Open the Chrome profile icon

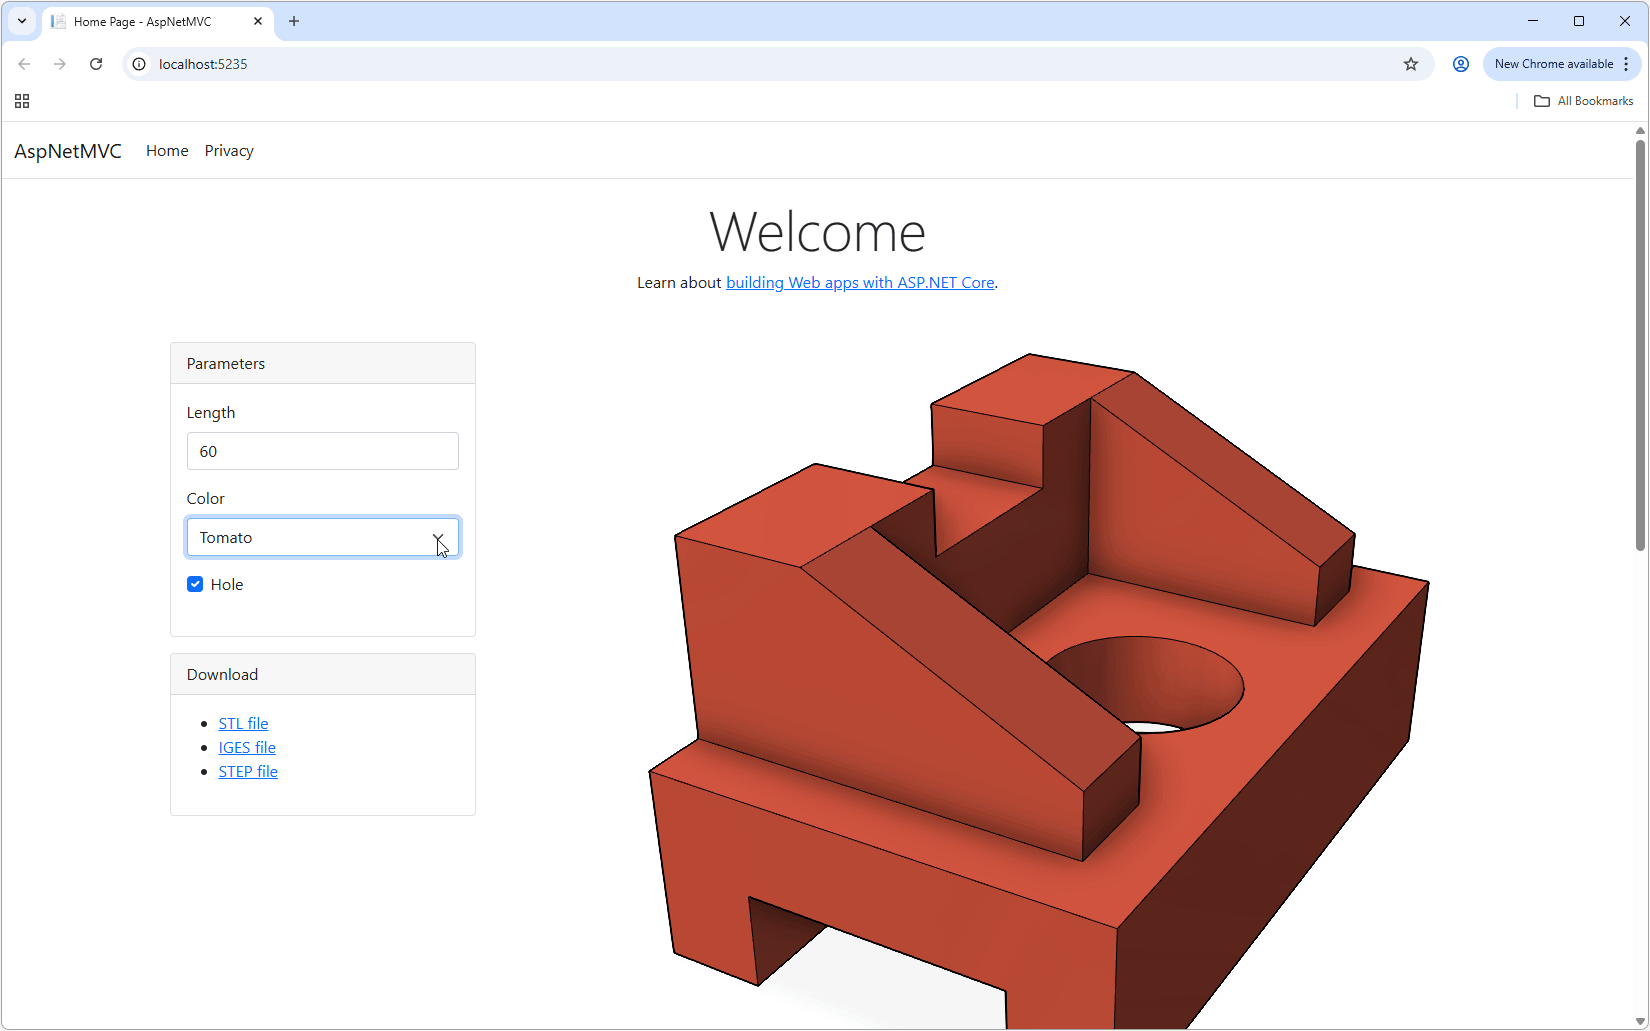1460,64
